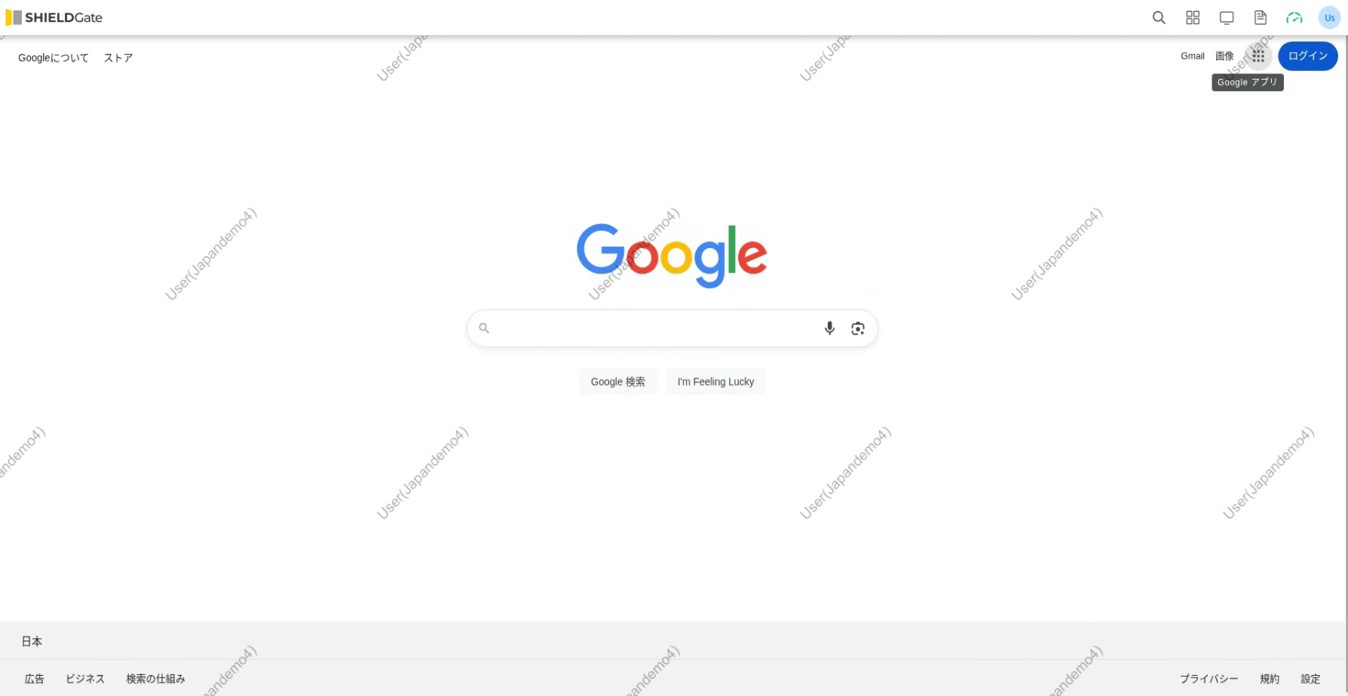The width and height of the screenshot is (1348, 696).
Task: Open the Googleについて link
Action: 53,58
